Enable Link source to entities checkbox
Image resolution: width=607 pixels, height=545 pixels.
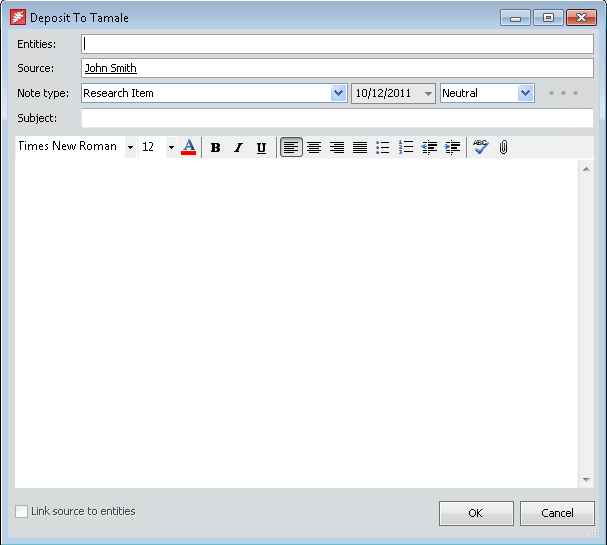[x=21, y=511]
